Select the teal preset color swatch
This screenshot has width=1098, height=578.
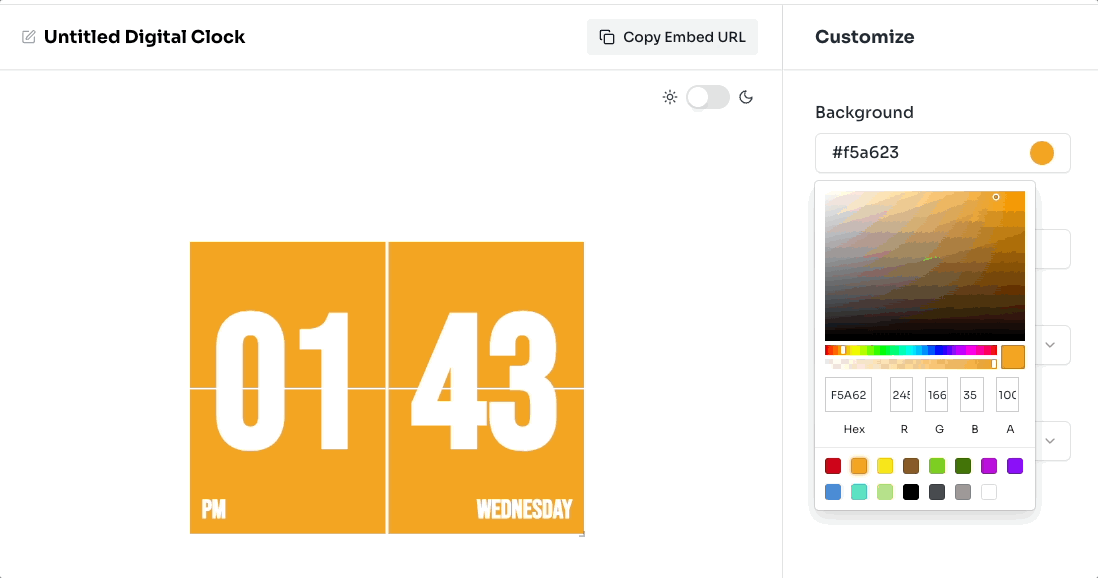point(858,491)
